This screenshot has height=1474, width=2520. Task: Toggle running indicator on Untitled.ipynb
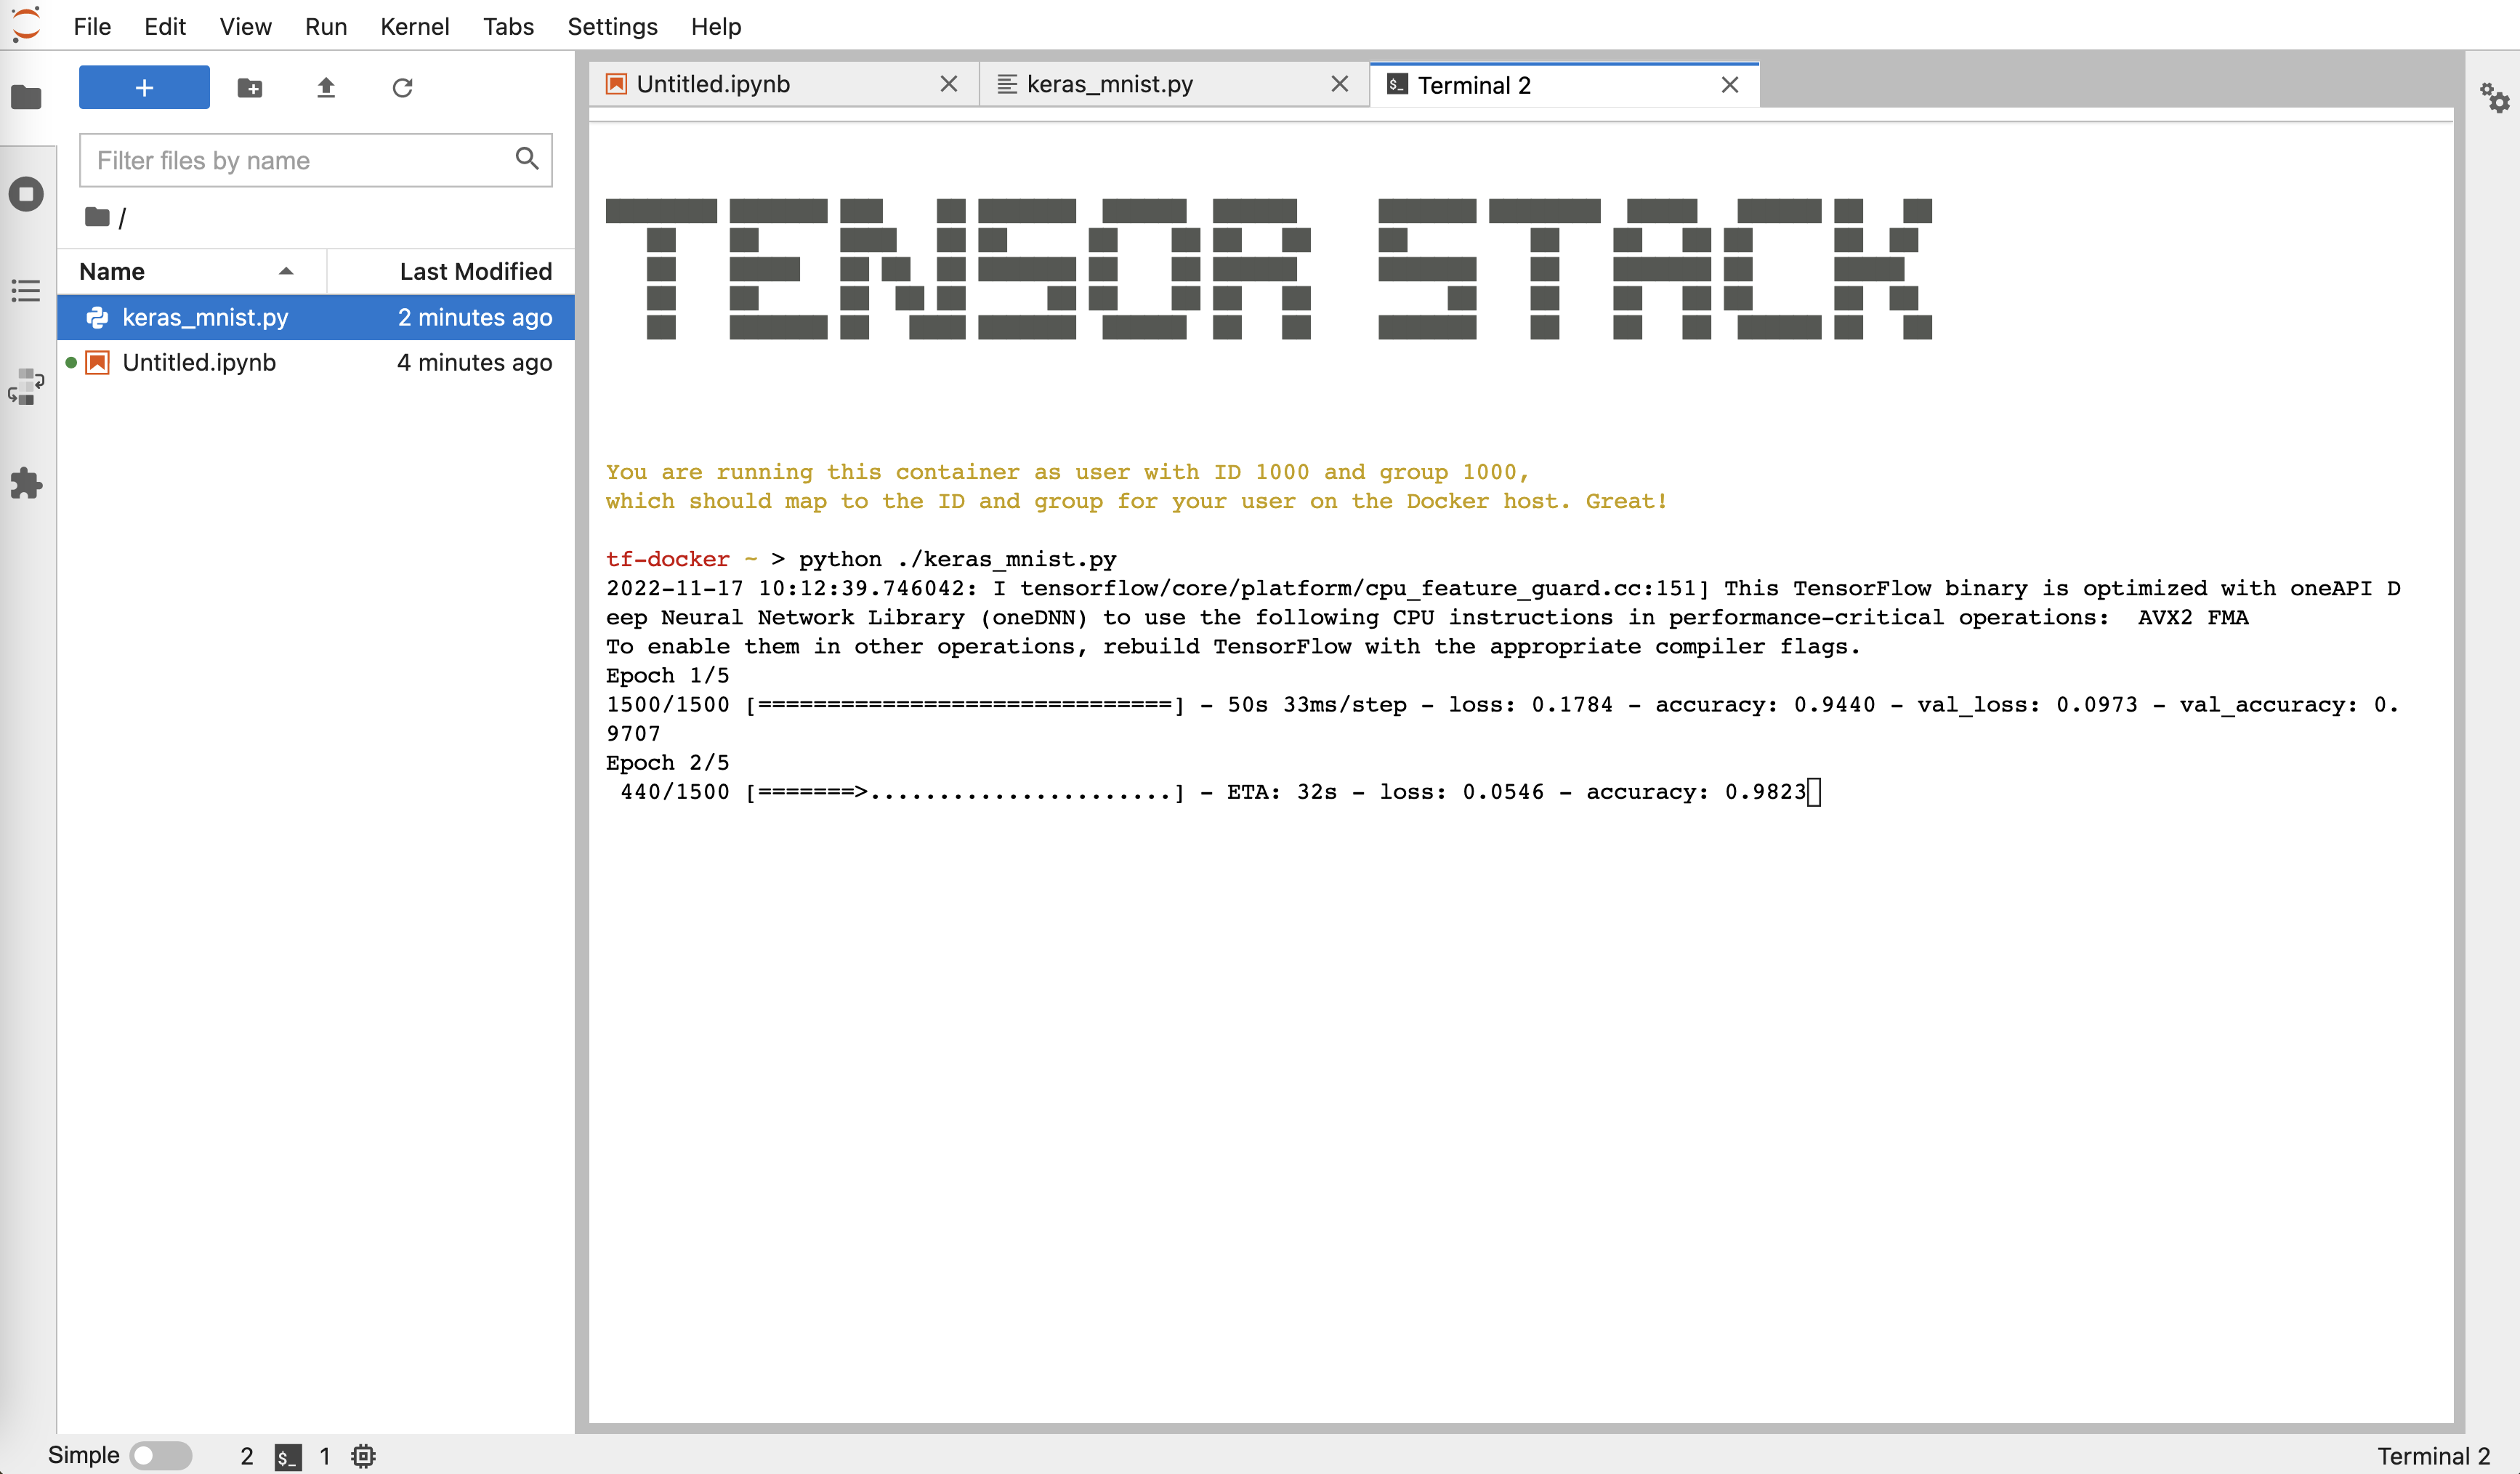72,363
